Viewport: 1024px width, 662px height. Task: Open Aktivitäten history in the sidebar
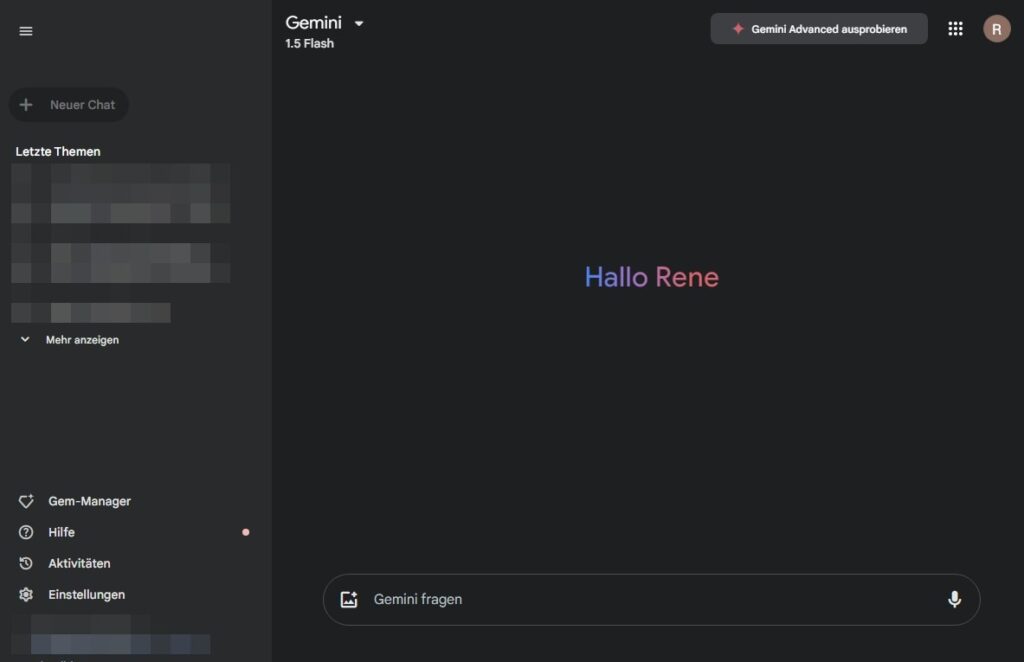pos(79,563)
